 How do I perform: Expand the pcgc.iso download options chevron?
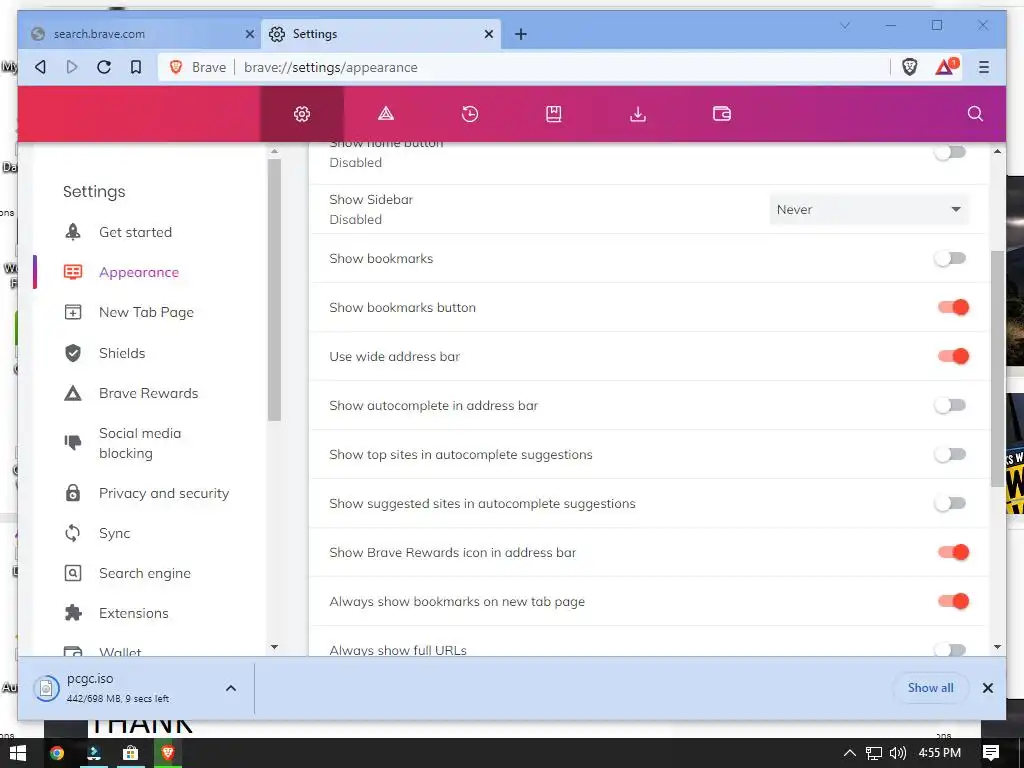click(x=231, y=688)
